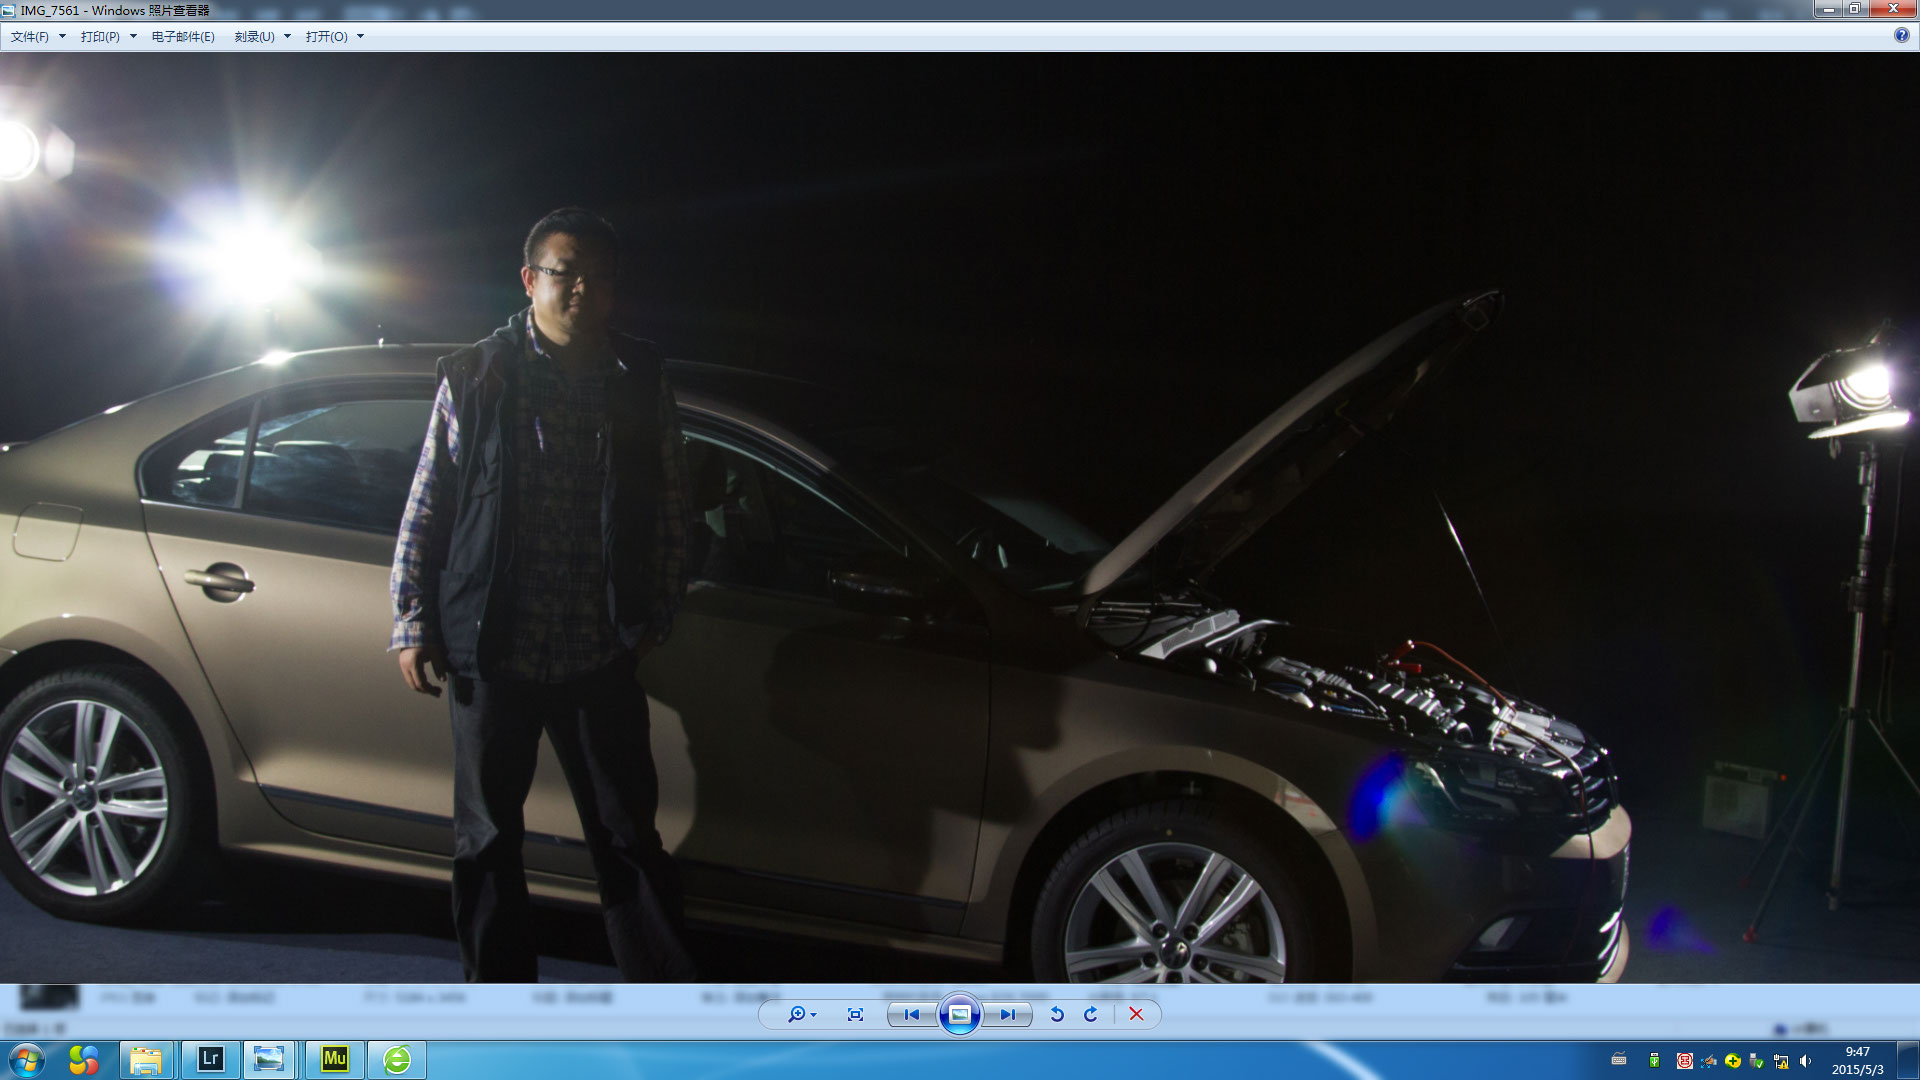Expand the 文件(F) menu

38,36
